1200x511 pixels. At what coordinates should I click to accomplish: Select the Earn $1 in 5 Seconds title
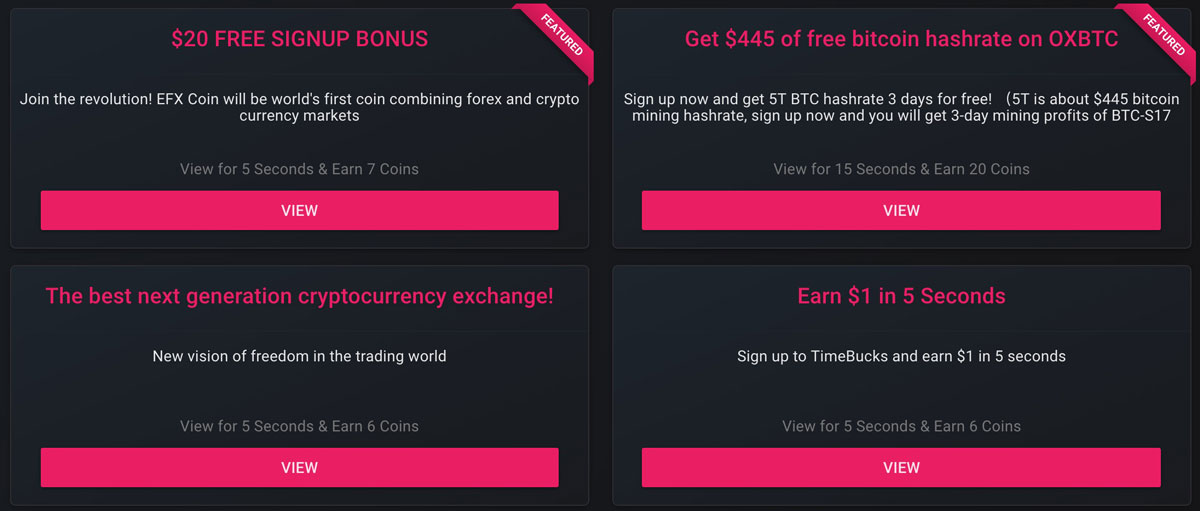901,296
